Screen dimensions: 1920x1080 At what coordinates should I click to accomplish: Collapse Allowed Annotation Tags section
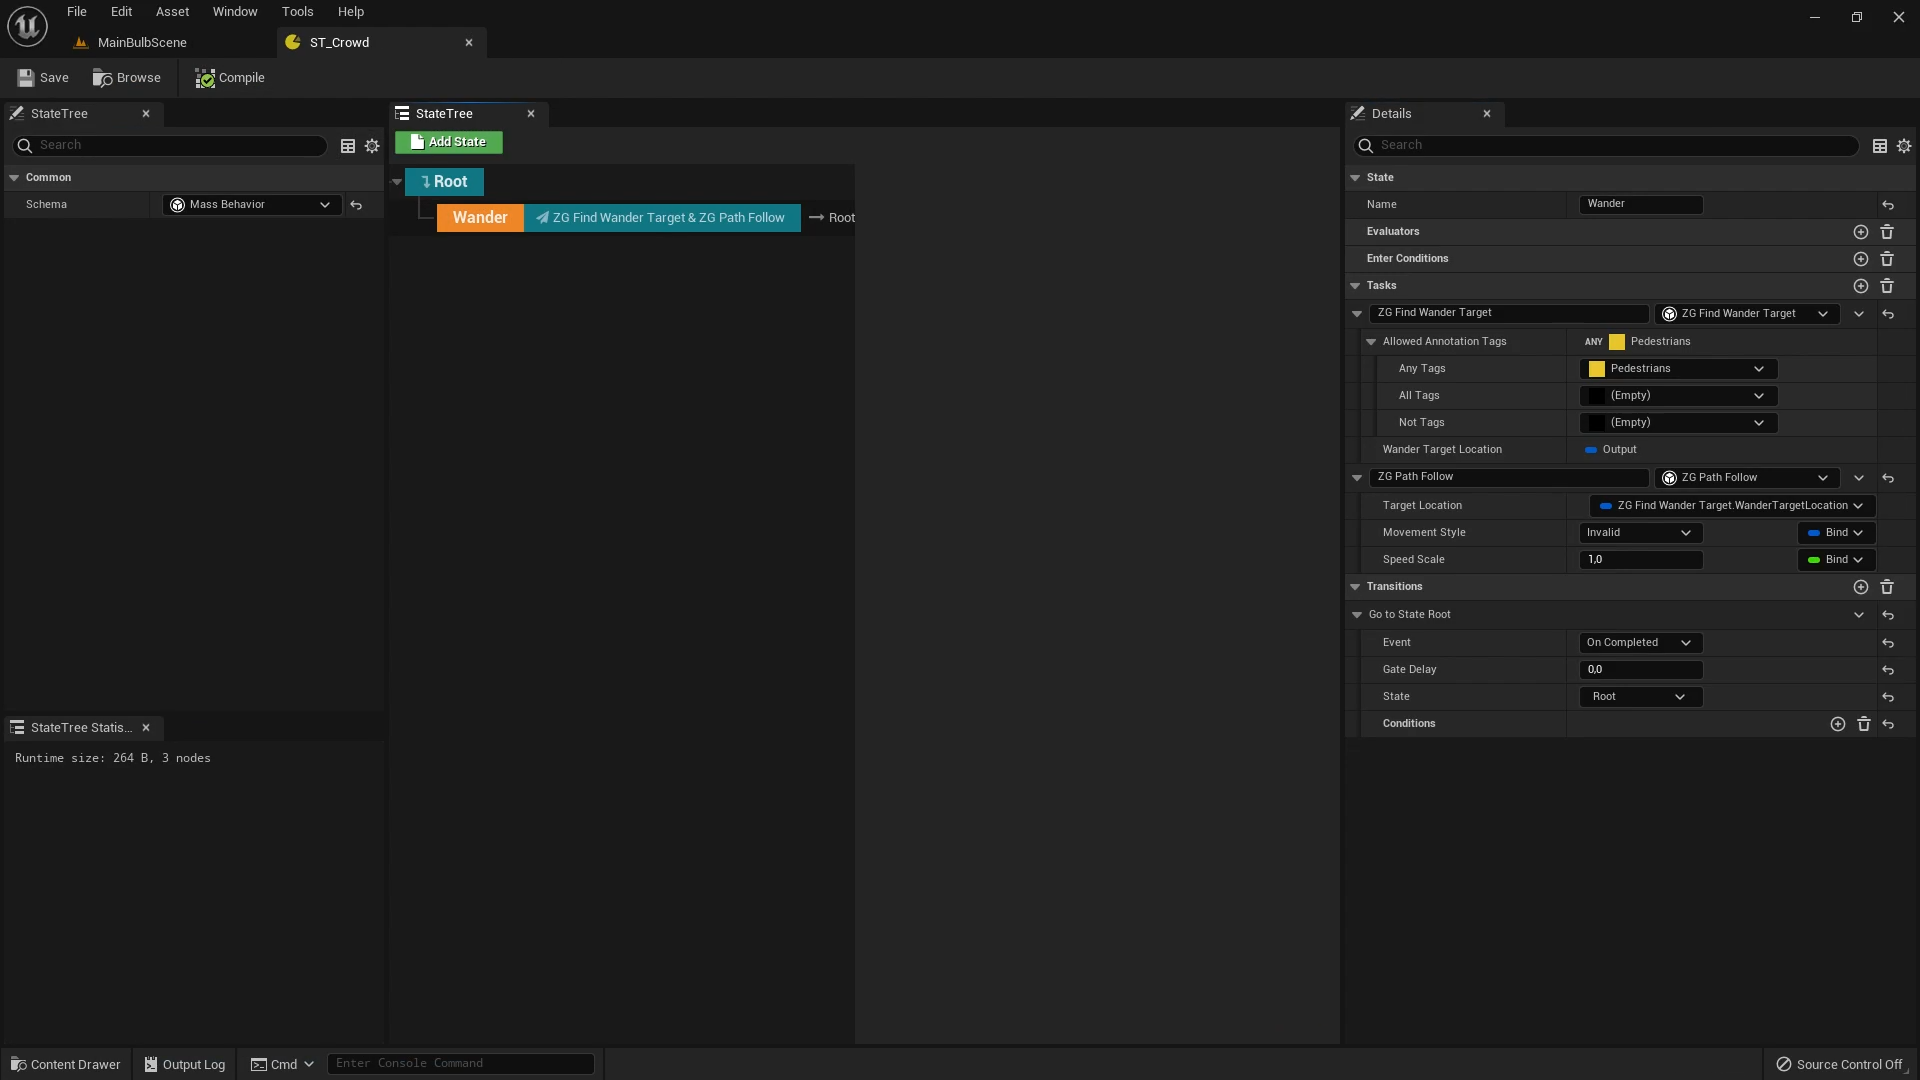[x=1371, y=342]
